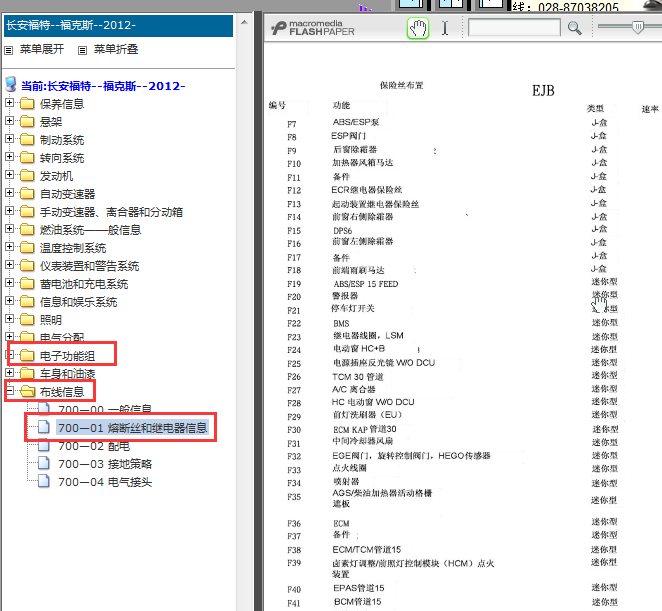This screenshot has width=662, height=611.
Task: Click the 长安福特--福克斯--2012- title bar
Action: 119,25
